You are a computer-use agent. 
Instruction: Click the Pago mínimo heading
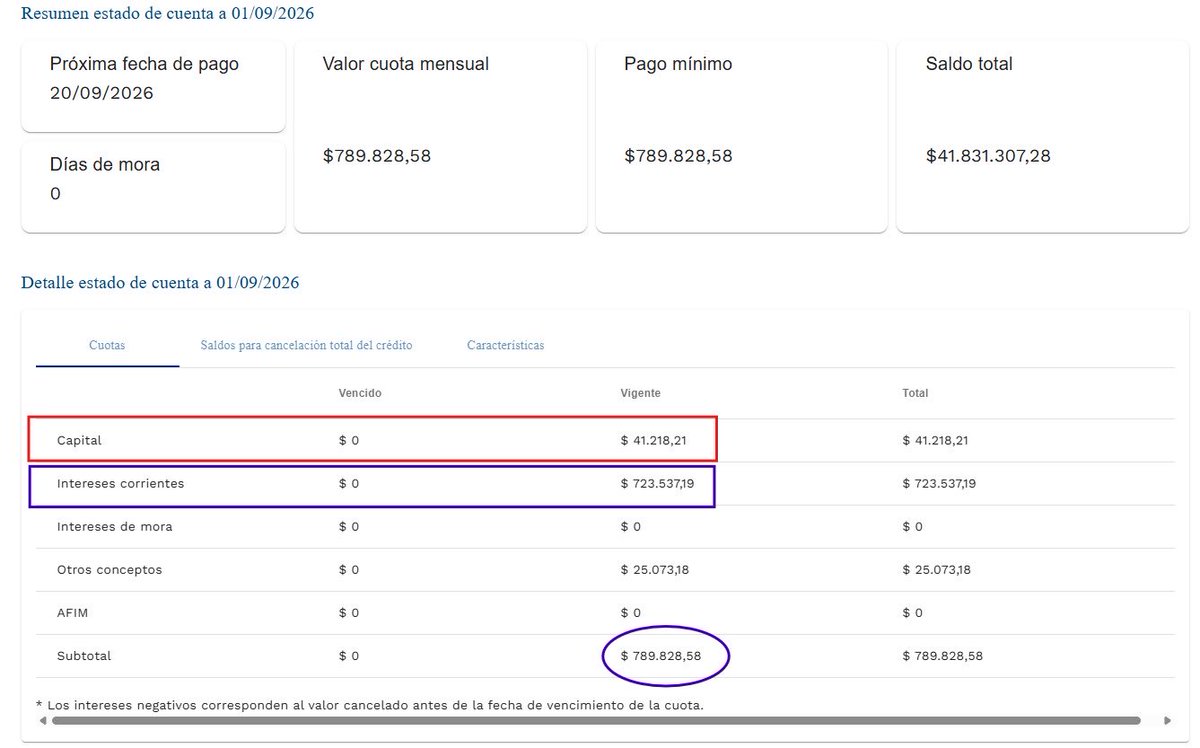point(678,64)
